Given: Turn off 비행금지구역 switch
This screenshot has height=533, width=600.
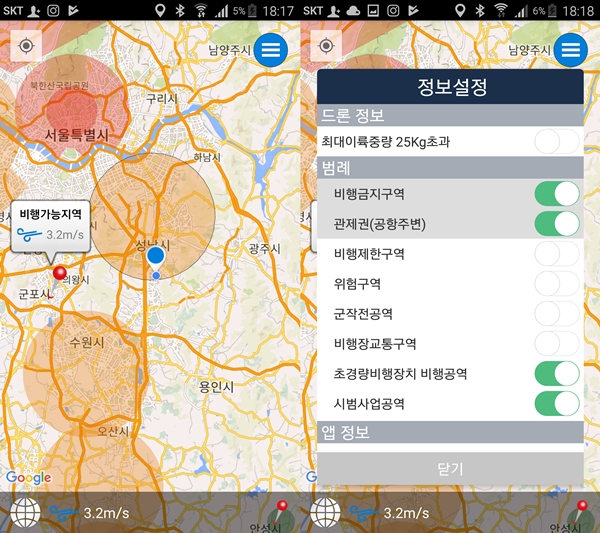Looking at the screenshot, I should coord(557,194).
